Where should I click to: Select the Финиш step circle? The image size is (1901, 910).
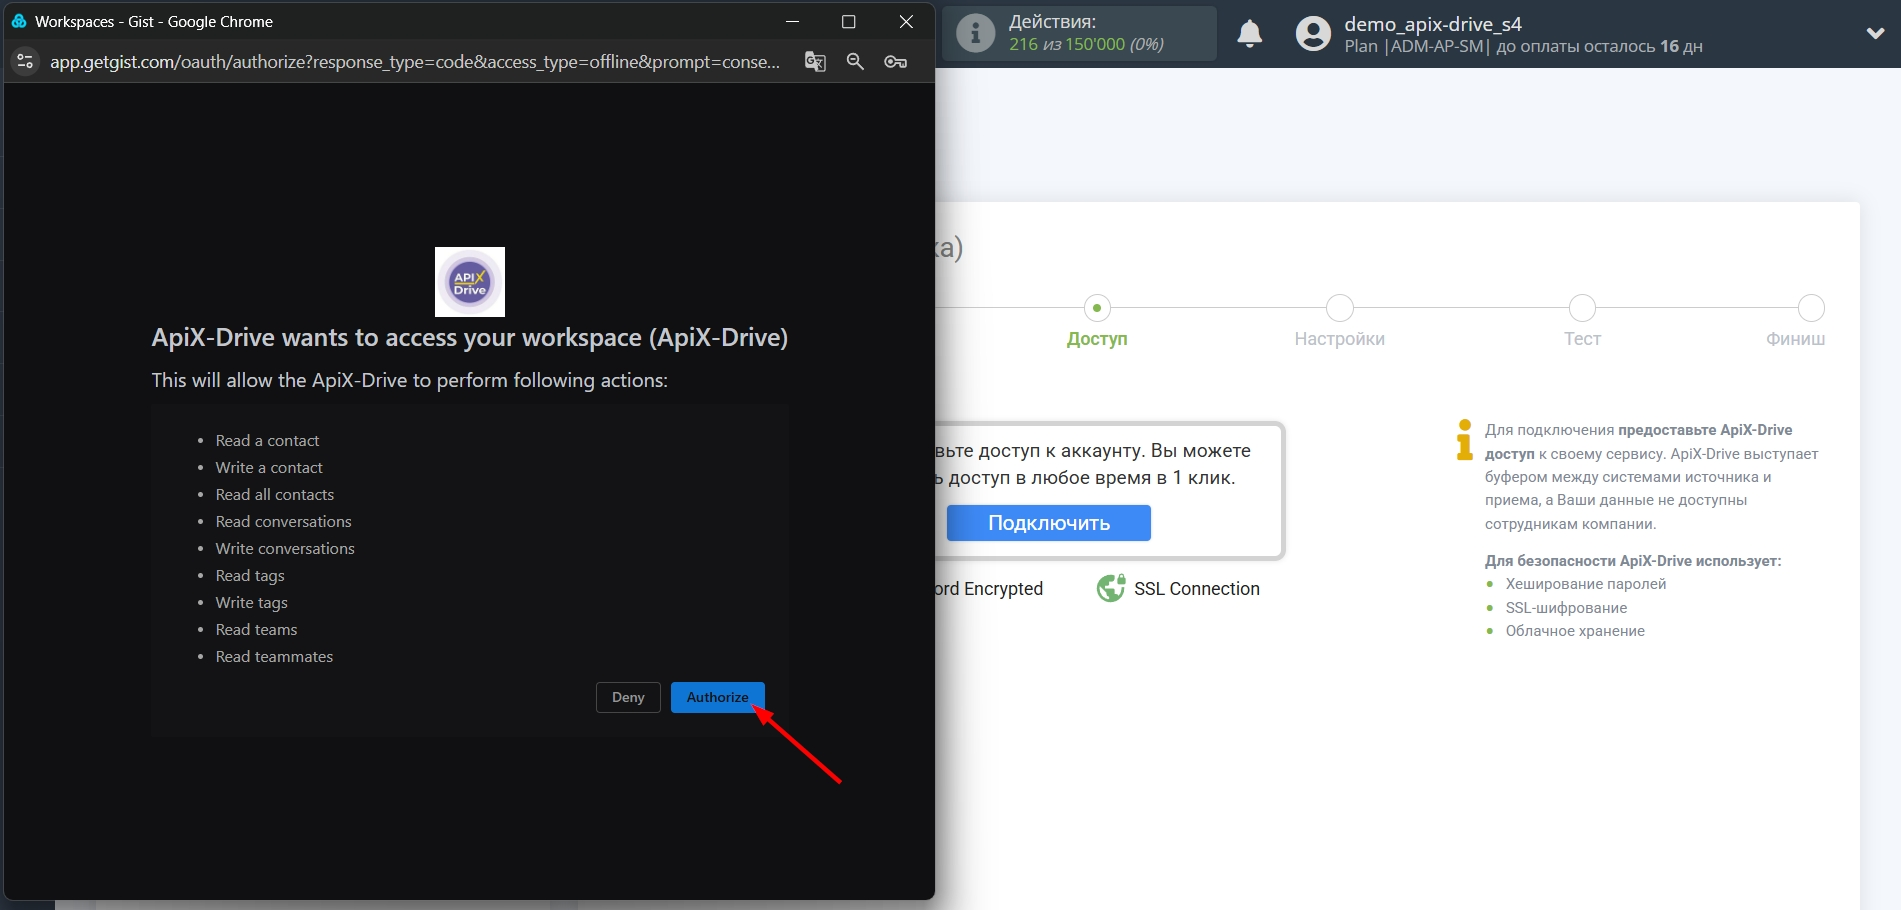tap(1810, 308)
